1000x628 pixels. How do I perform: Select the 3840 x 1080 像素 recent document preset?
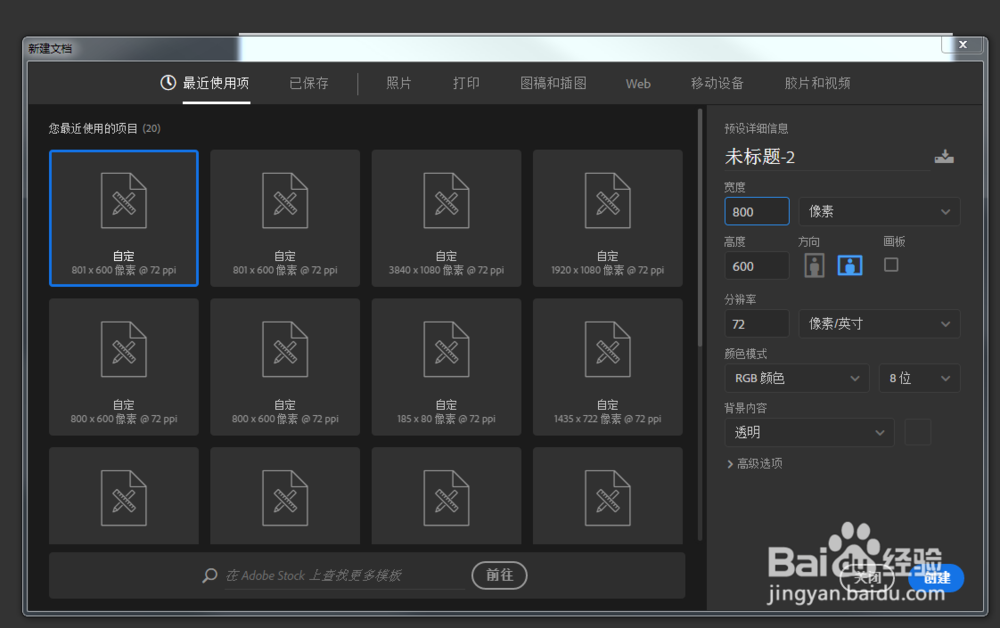(446, 217)
